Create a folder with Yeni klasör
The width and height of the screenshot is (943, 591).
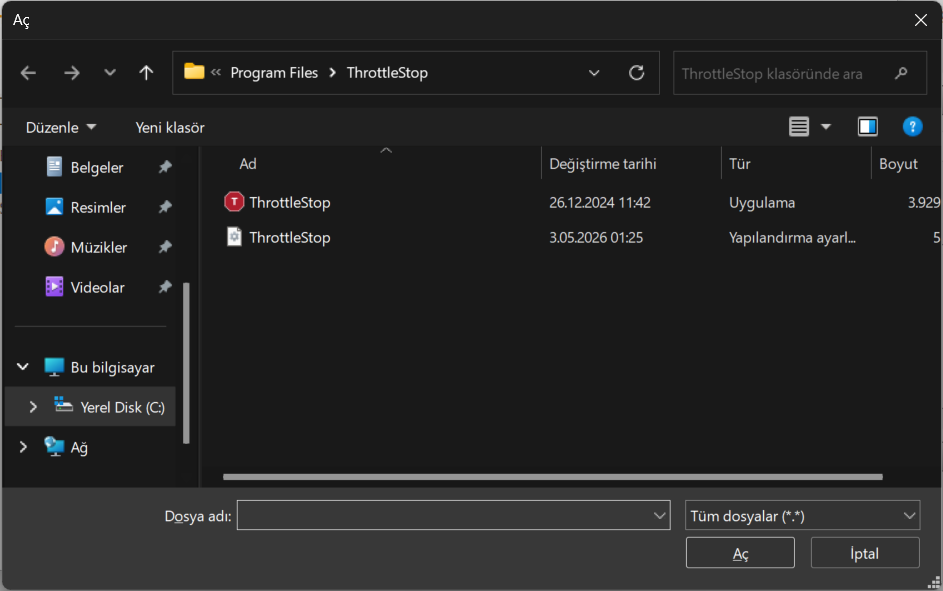[x=170, y=127]
